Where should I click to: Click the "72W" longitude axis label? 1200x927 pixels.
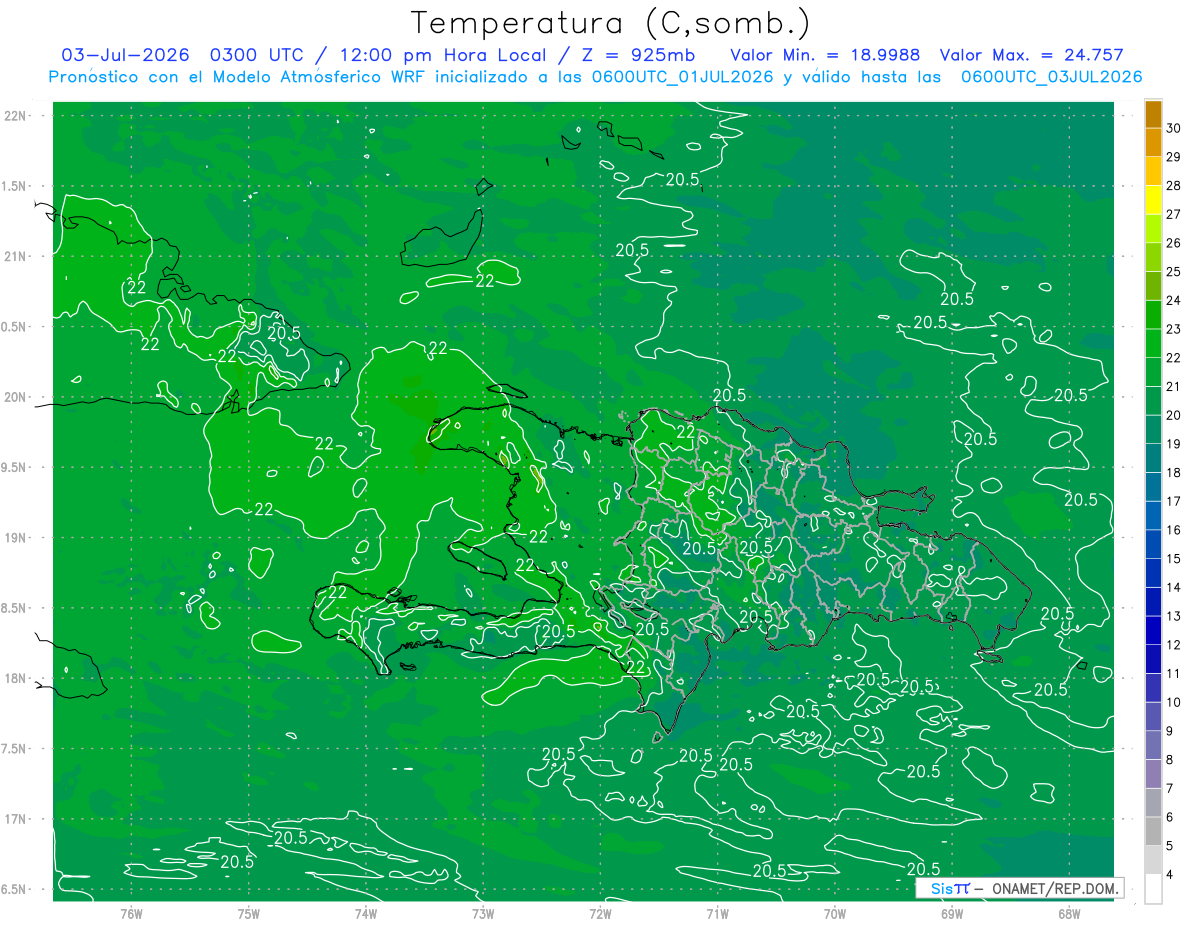600,914
